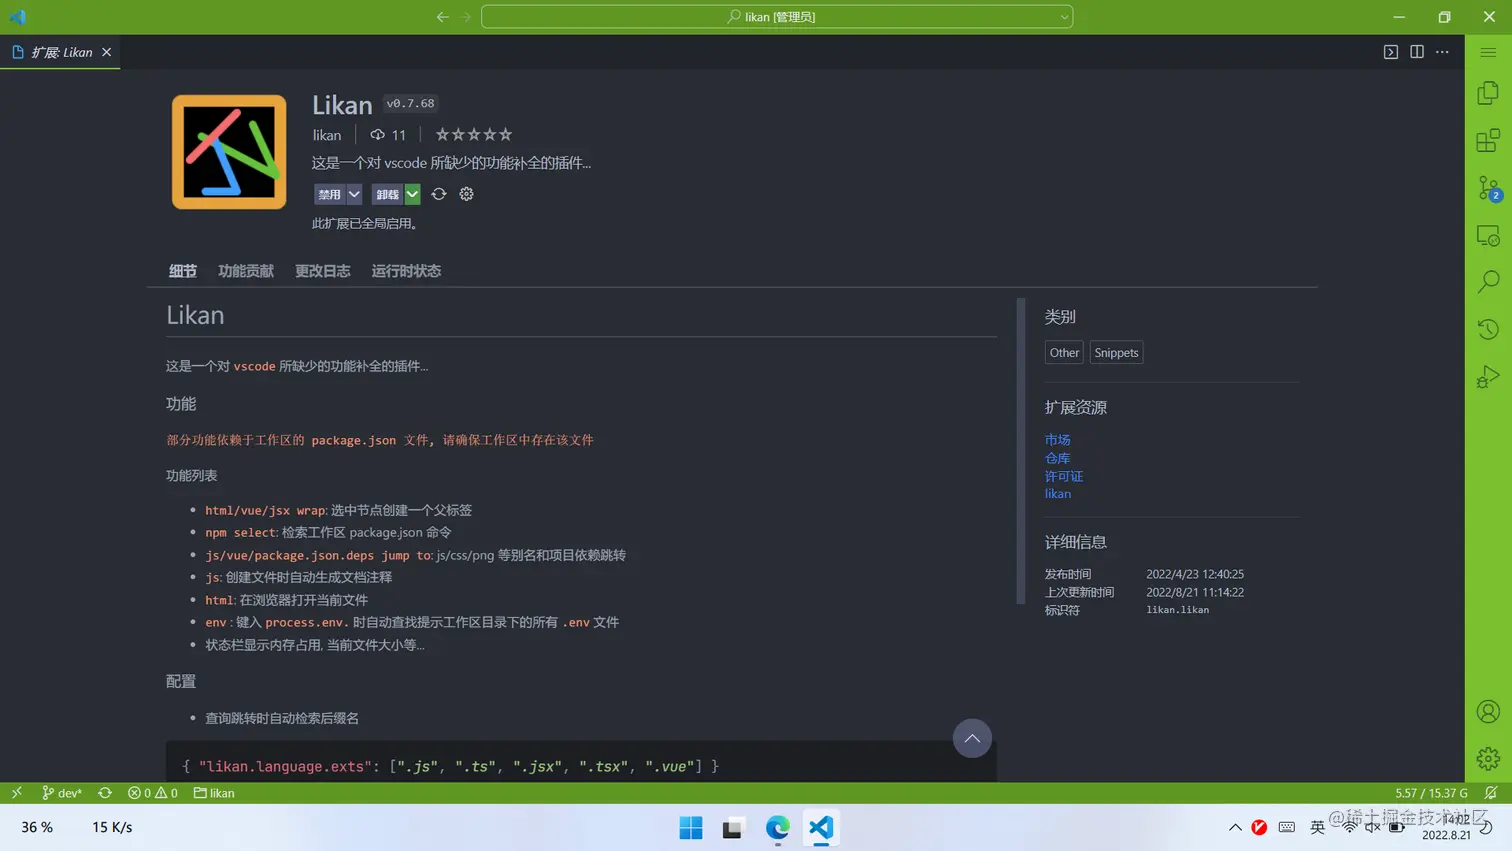Image resolution: width=1512 pixels, height=851 pixels.
Task: Click the likan.likan identifier value
Action: click(x=1177, y=610)
